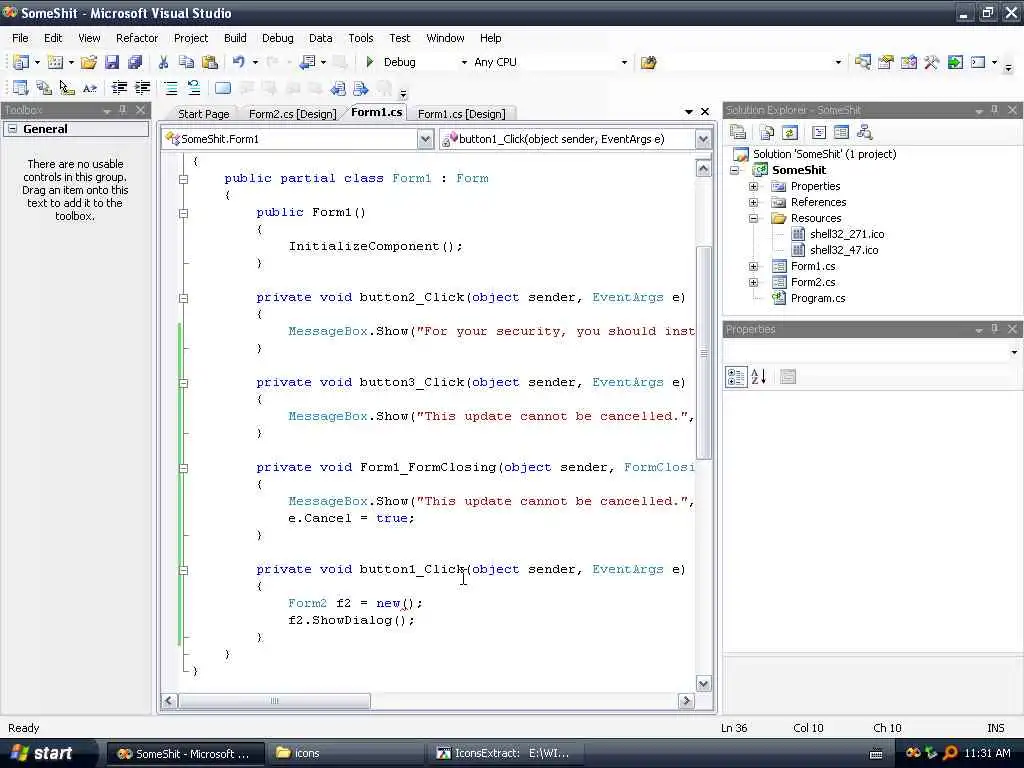Toggle auto-hide pin on the Toolbox panel
The image size is (1024, 768).
click(x=123, y=110)
